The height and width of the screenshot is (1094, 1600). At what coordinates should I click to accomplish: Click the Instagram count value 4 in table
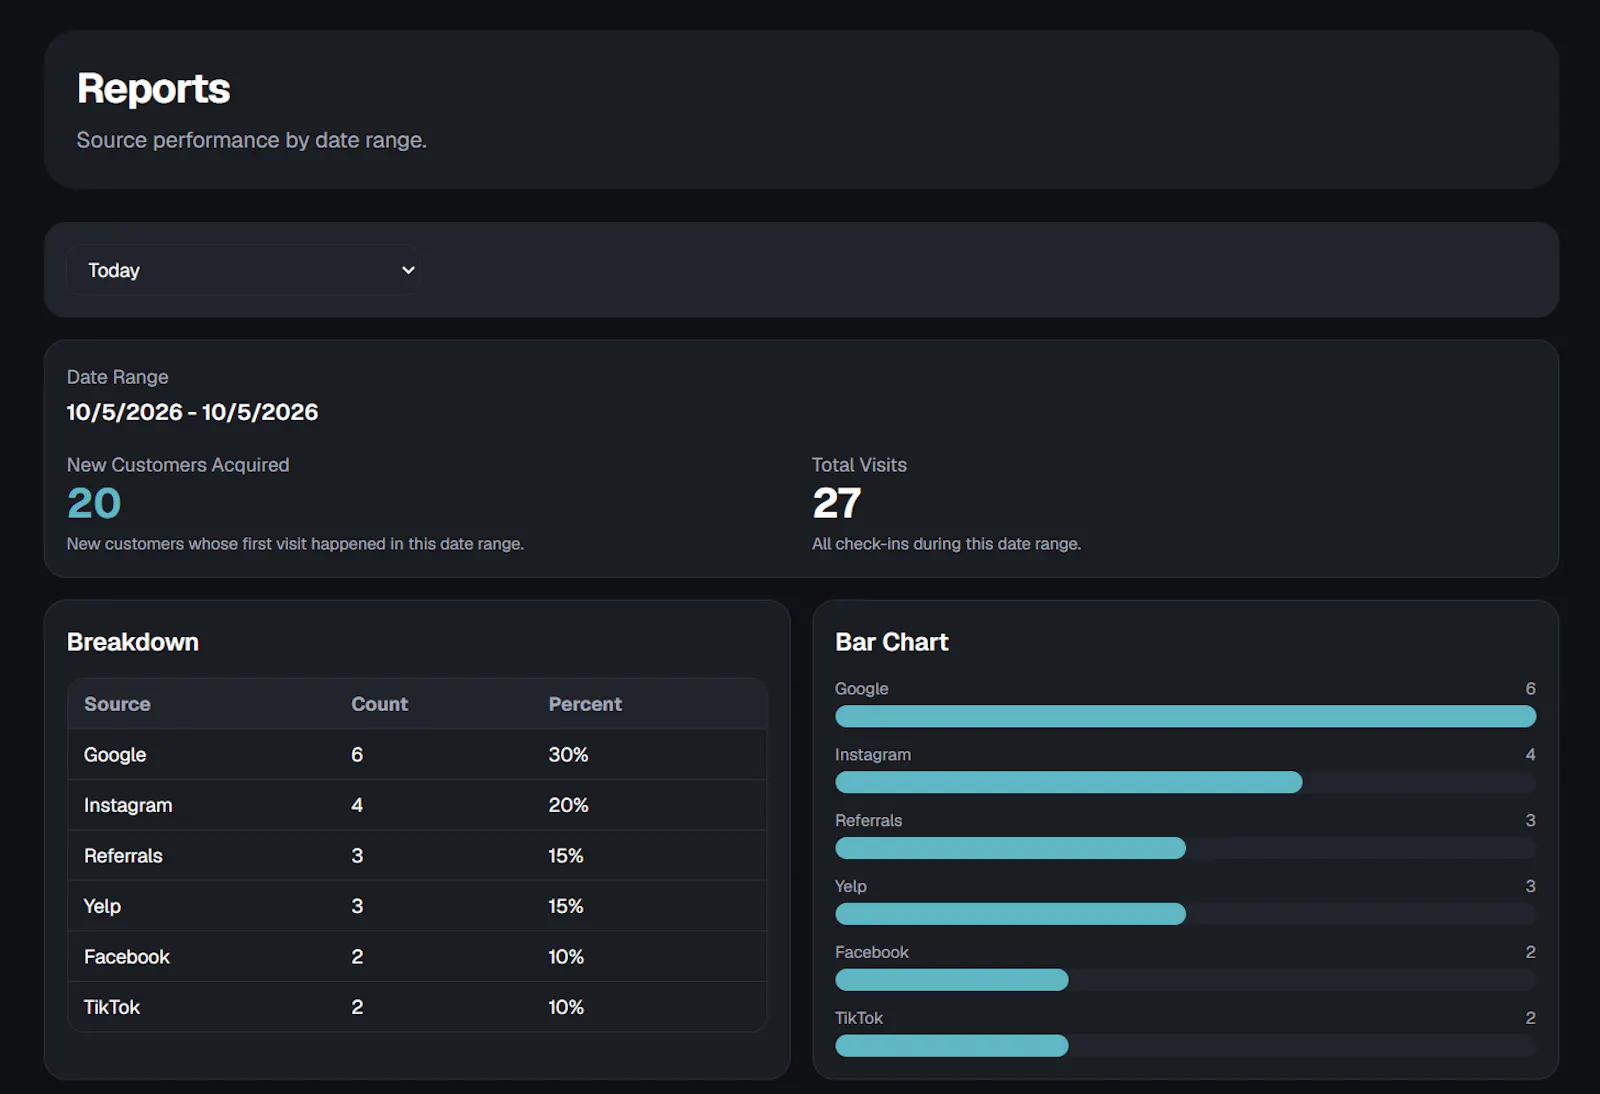(357, 805)
